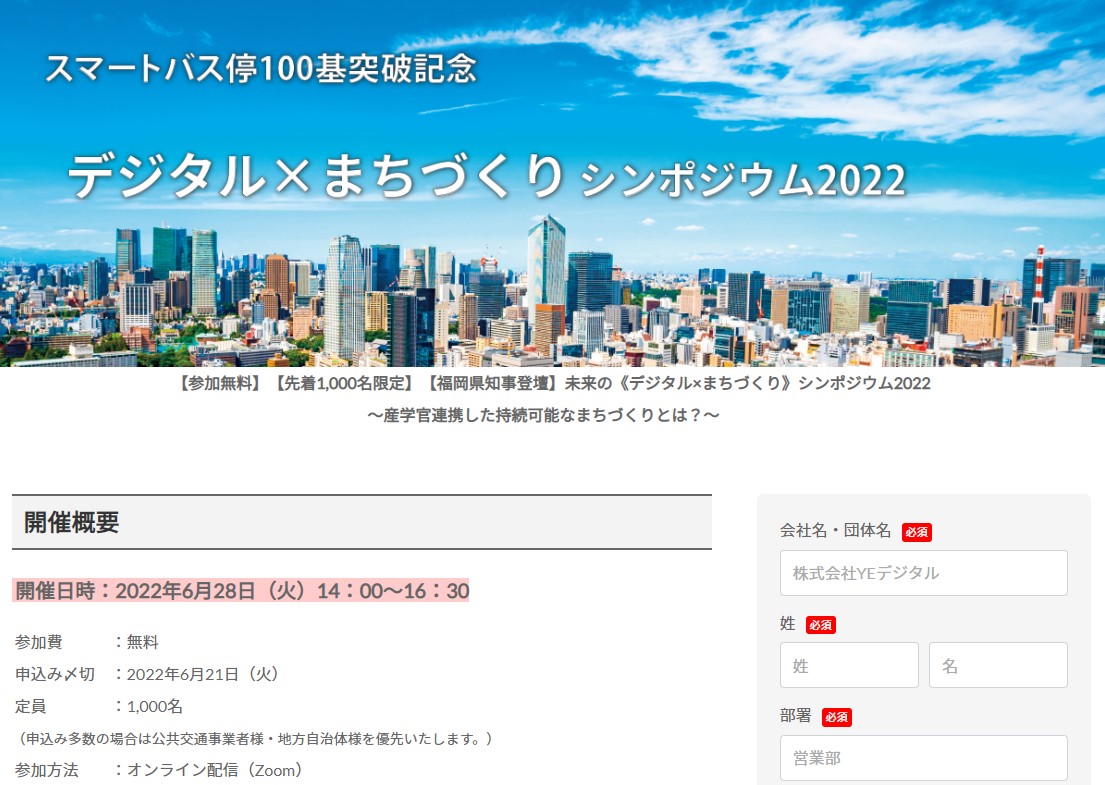Click the 名 (first name) input field

(997, 664)
